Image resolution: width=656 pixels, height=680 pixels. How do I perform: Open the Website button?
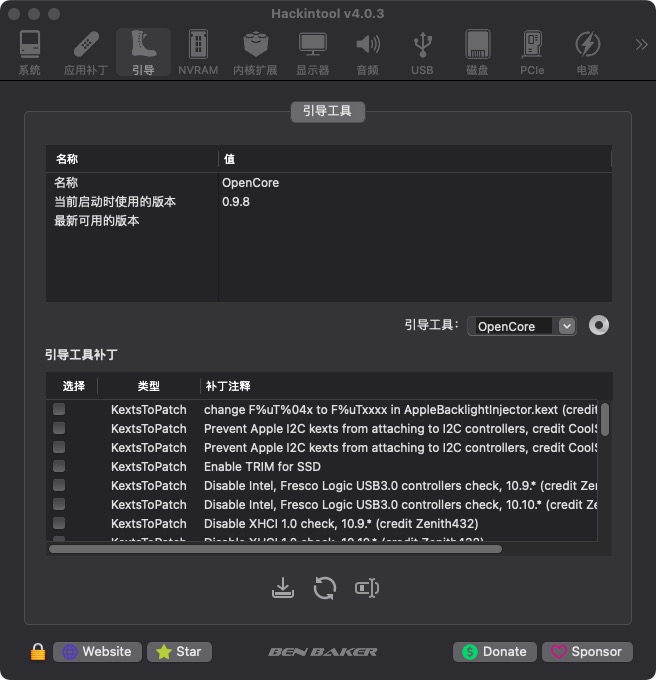click(x=97, y=651)
